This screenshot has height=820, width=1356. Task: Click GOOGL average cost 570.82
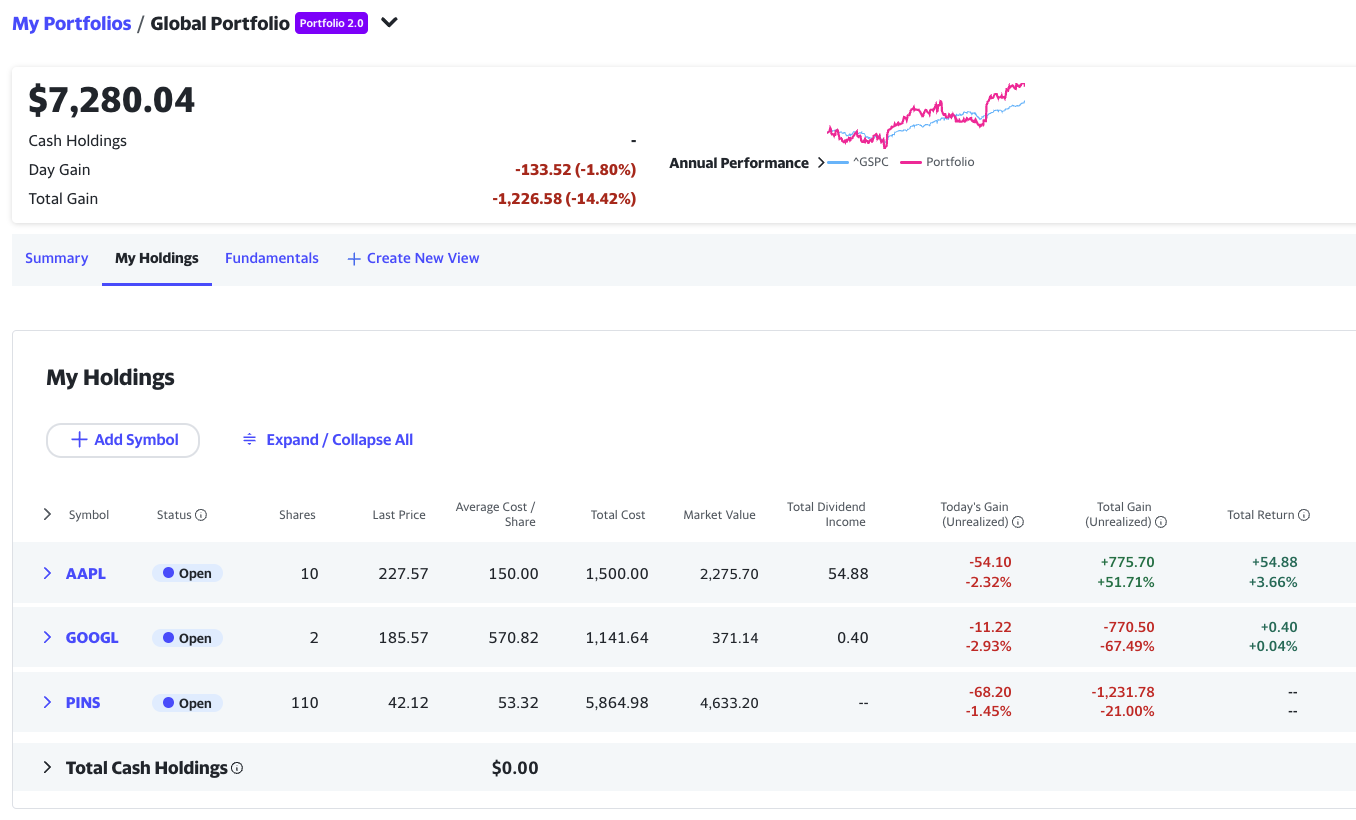coord(515,637)
